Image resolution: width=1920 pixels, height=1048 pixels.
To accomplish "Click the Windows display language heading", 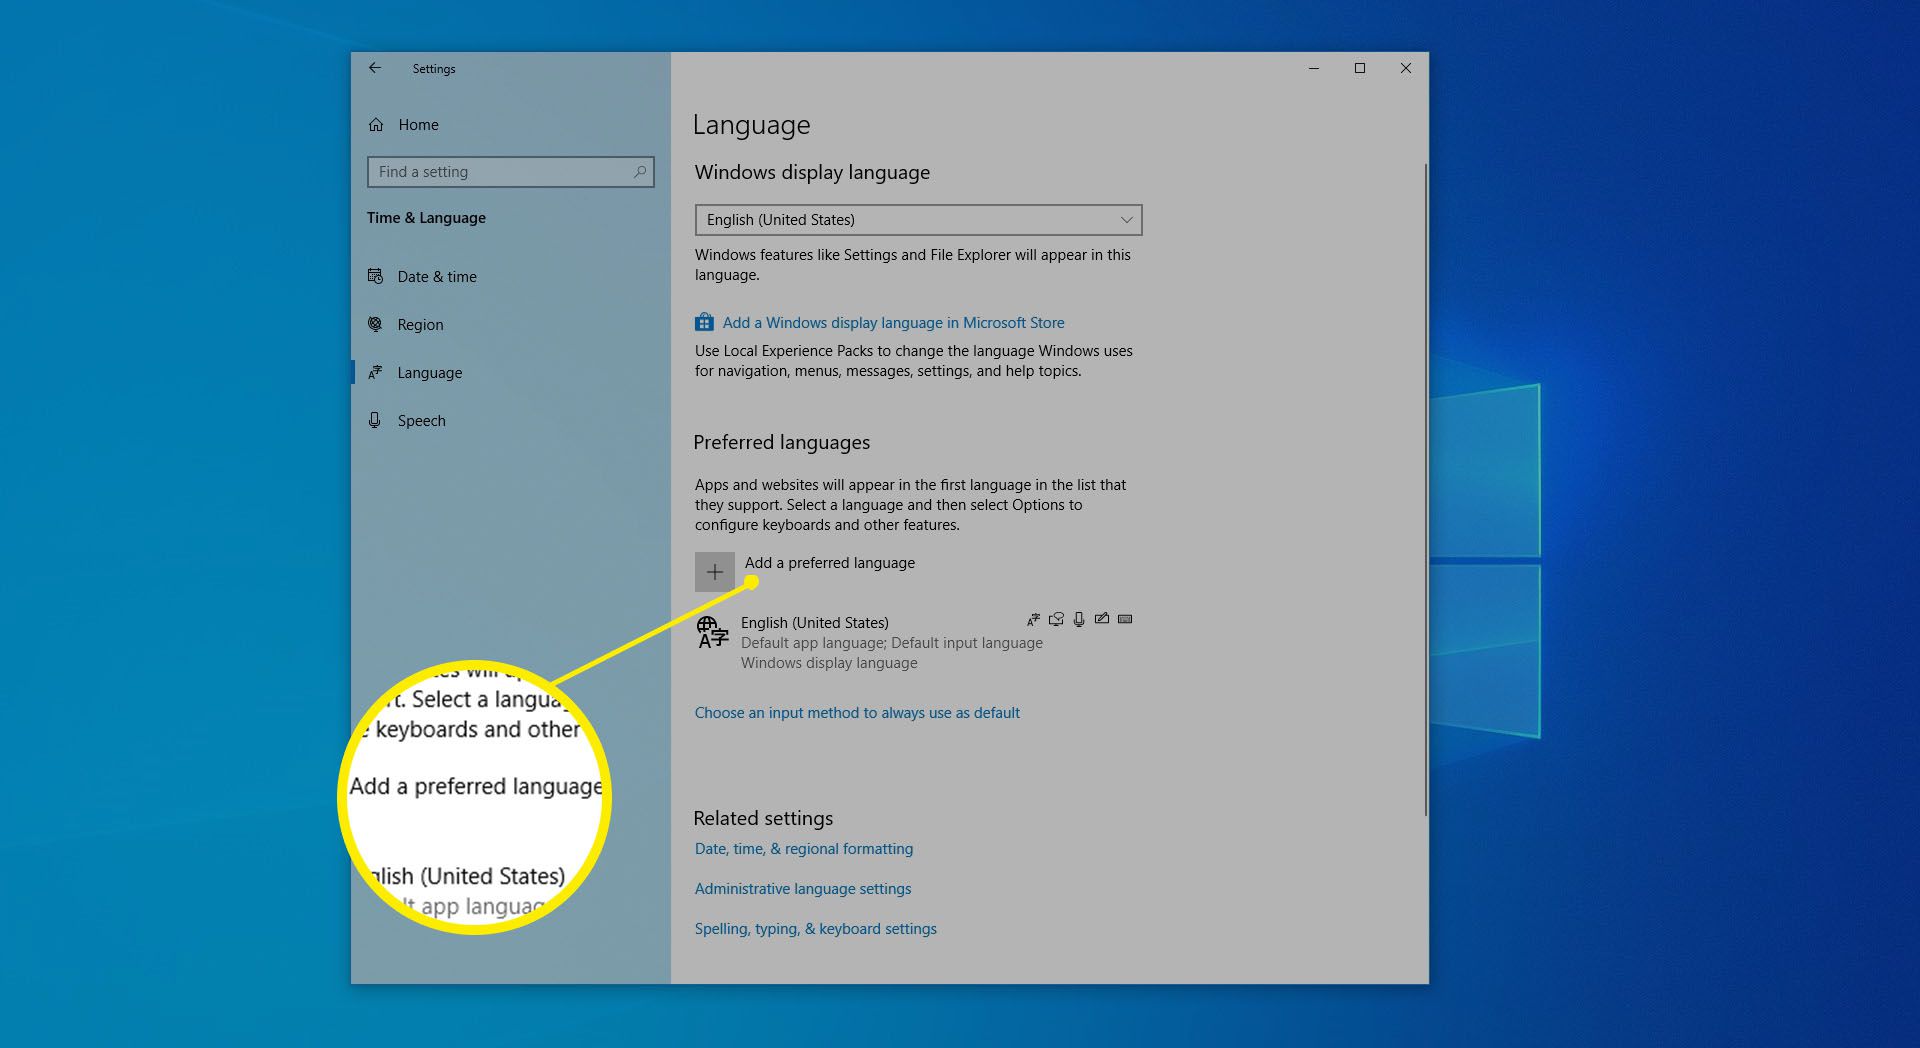I will tap(812, 172).
